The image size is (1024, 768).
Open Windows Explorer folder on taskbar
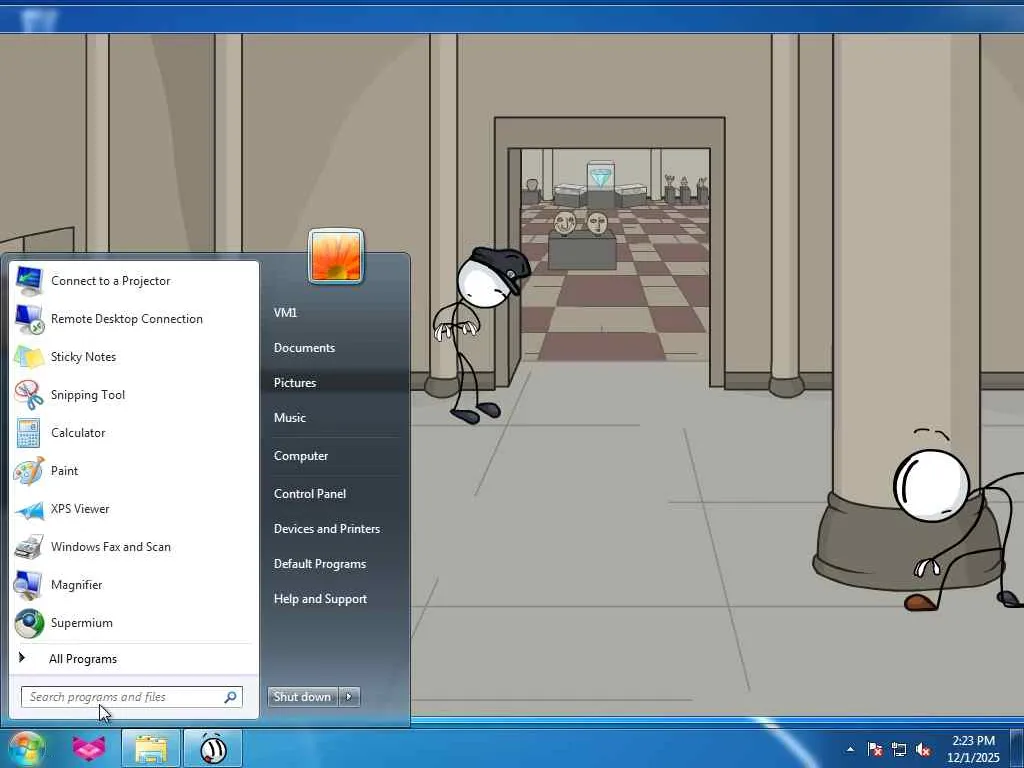click(x=150, y=748)
